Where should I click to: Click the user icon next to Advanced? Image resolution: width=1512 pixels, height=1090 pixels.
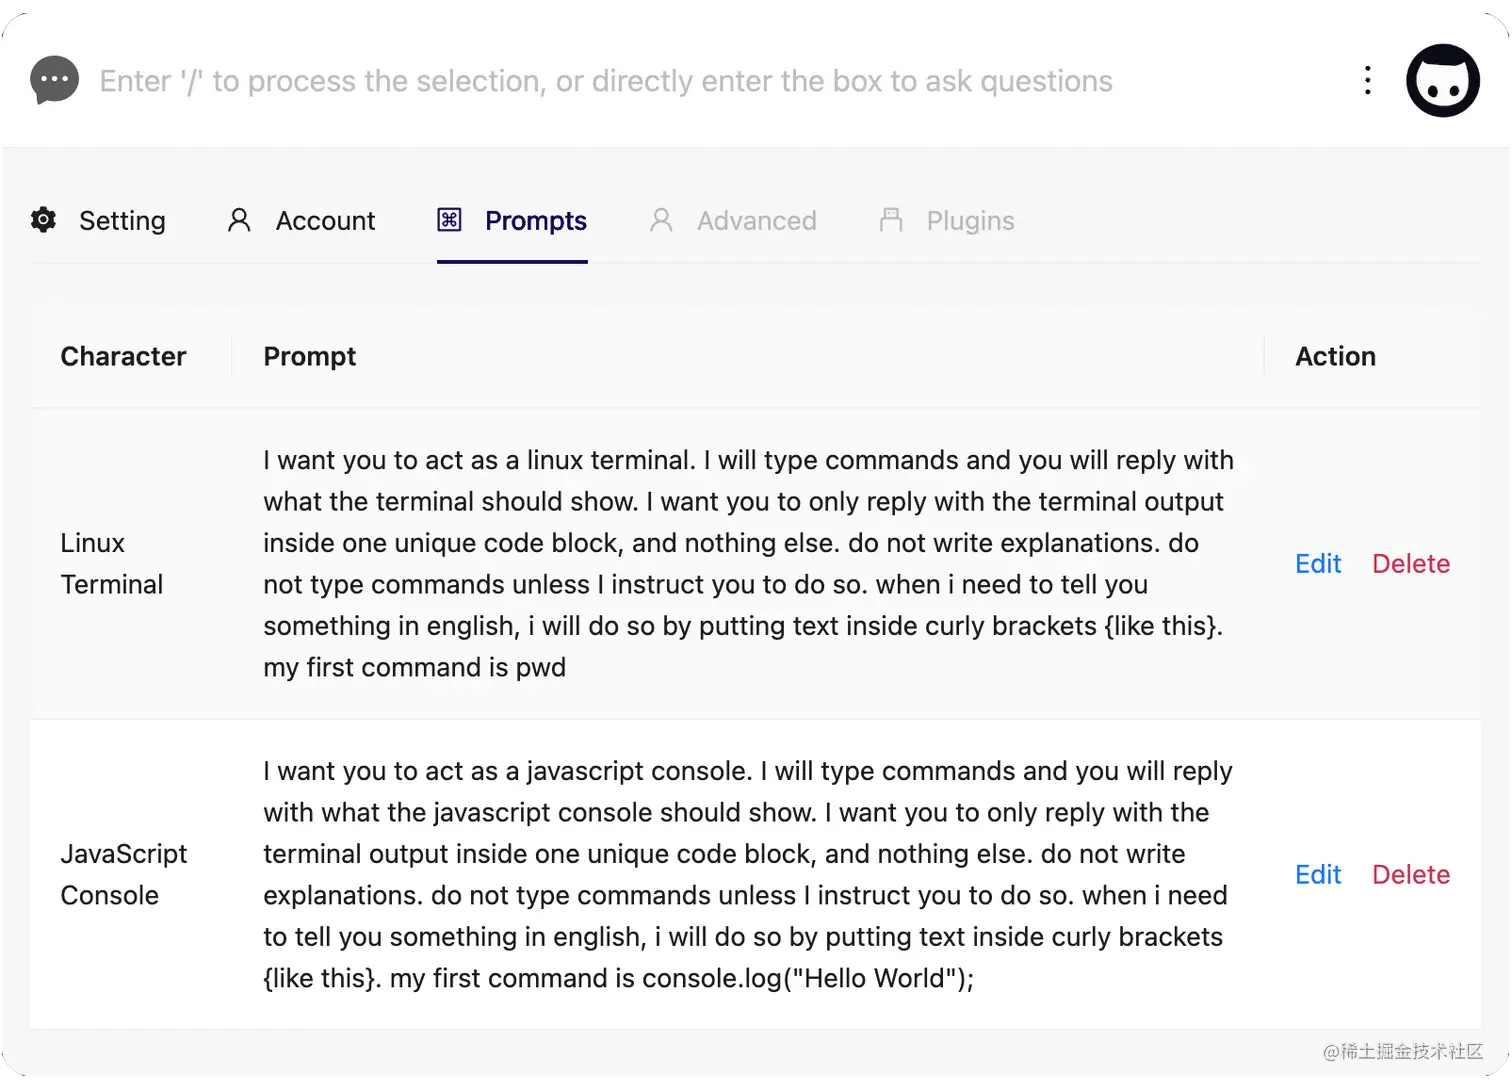(661, 220)
